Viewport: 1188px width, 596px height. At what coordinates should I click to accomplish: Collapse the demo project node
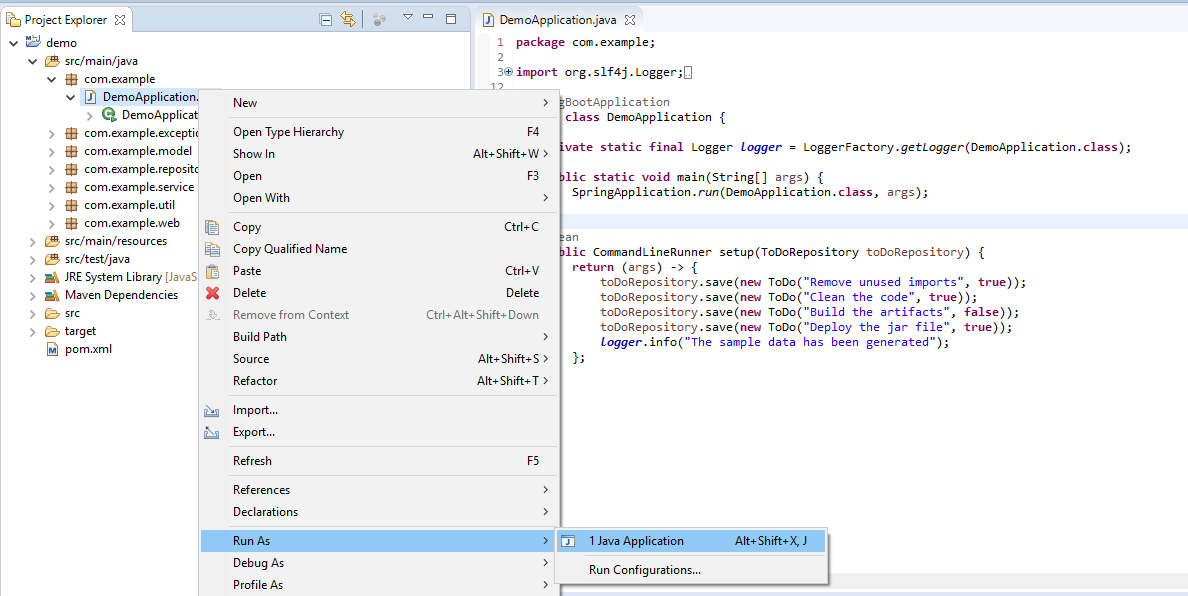(x=14, y=43)
